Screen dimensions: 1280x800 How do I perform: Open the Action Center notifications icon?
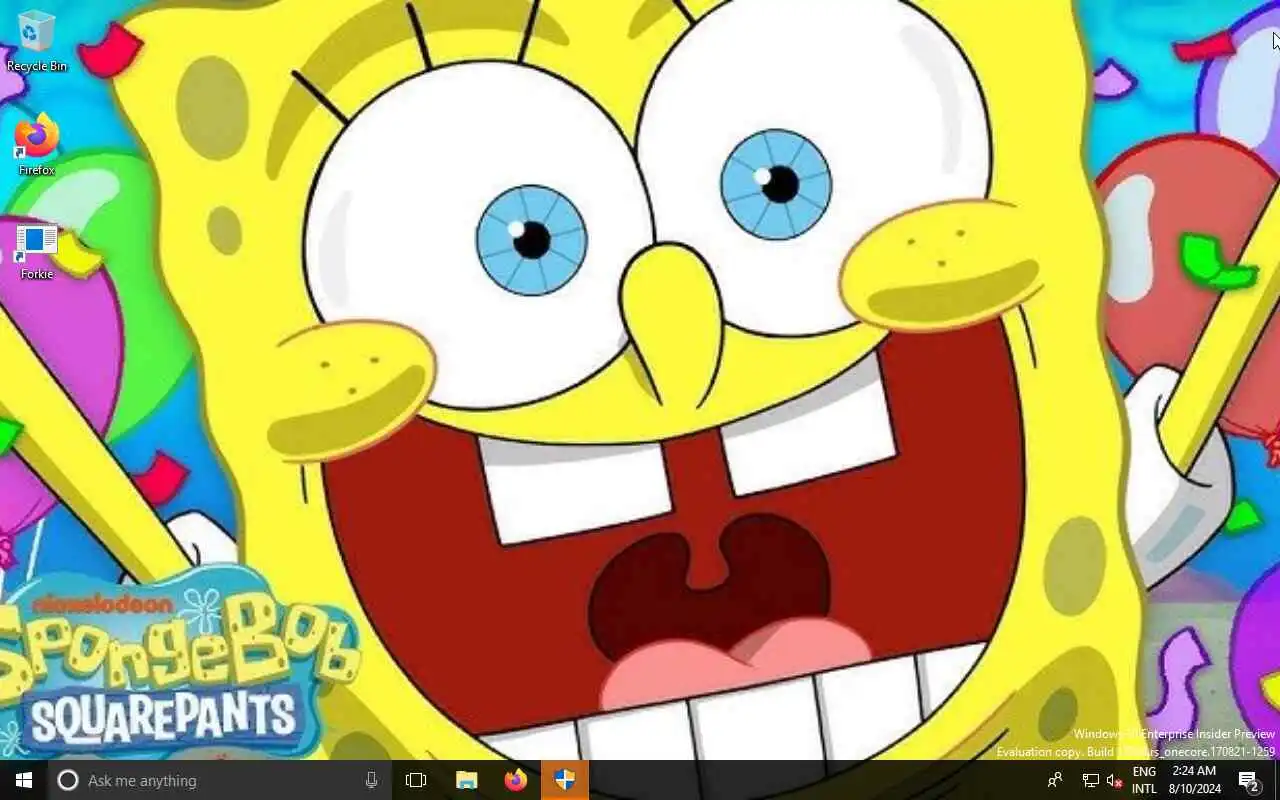pos(1248,780)
